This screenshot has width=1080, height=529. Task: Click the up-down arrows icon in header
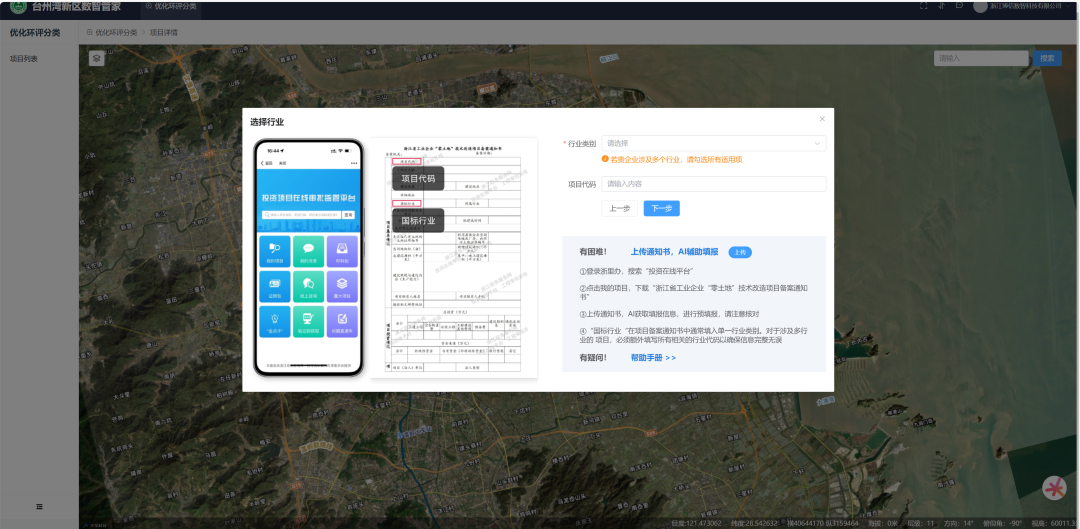[x=941, y=6]
